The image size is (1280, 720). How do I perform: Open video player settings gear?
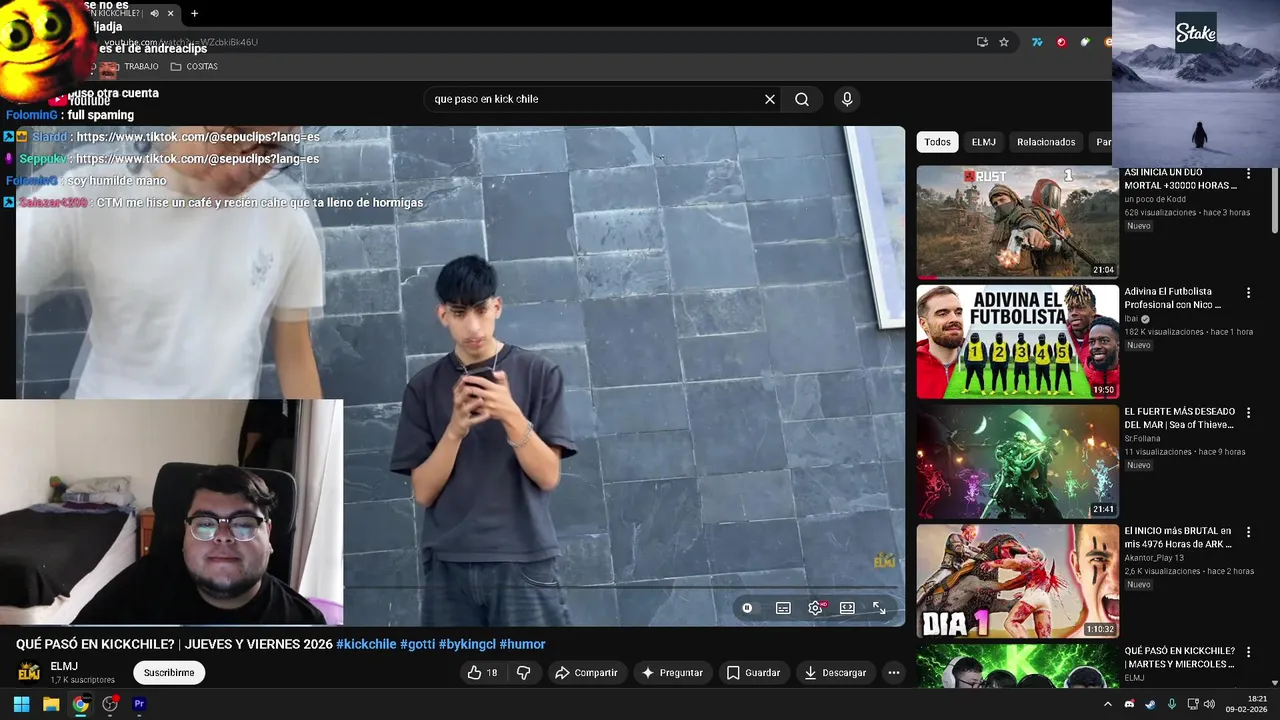tap(816, 608)
